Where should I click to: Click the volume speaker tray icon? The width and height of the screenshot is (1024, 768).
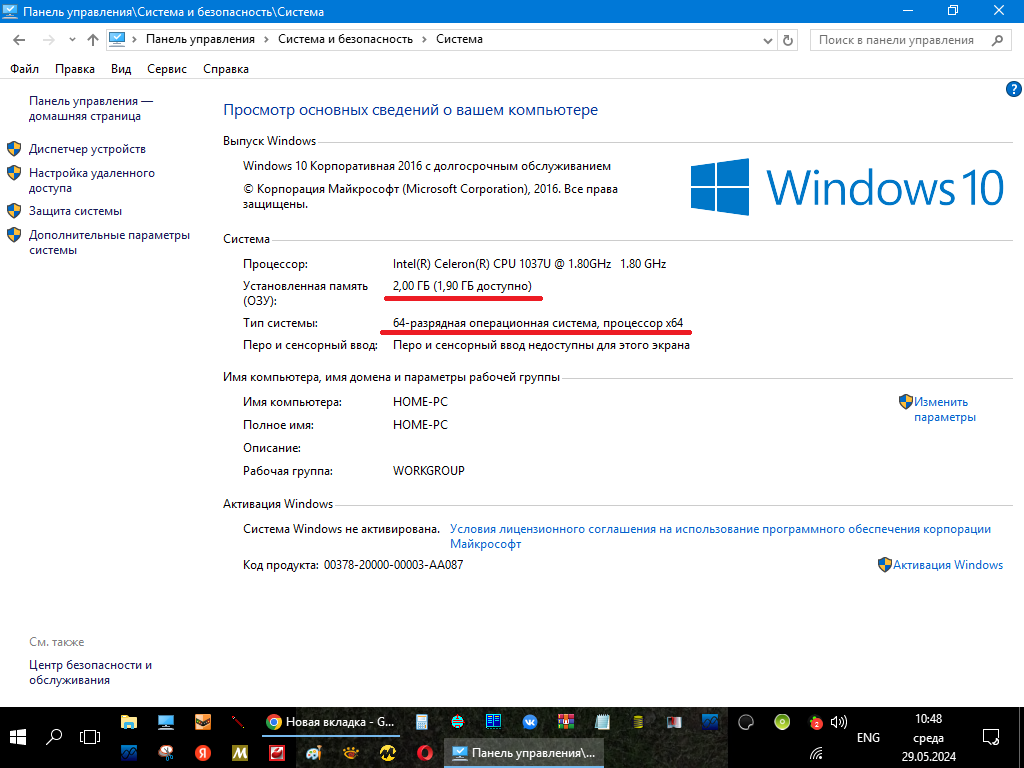pyautogui.click(x=839, y=722)
